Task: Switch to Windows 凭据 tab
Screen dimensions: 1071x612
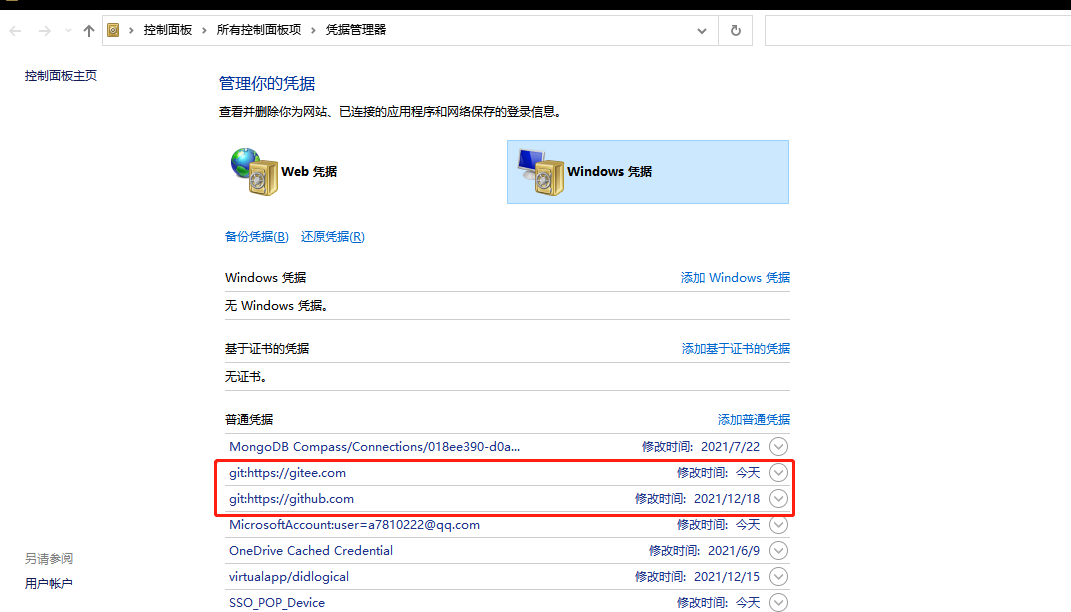Action: pos(648,172)
